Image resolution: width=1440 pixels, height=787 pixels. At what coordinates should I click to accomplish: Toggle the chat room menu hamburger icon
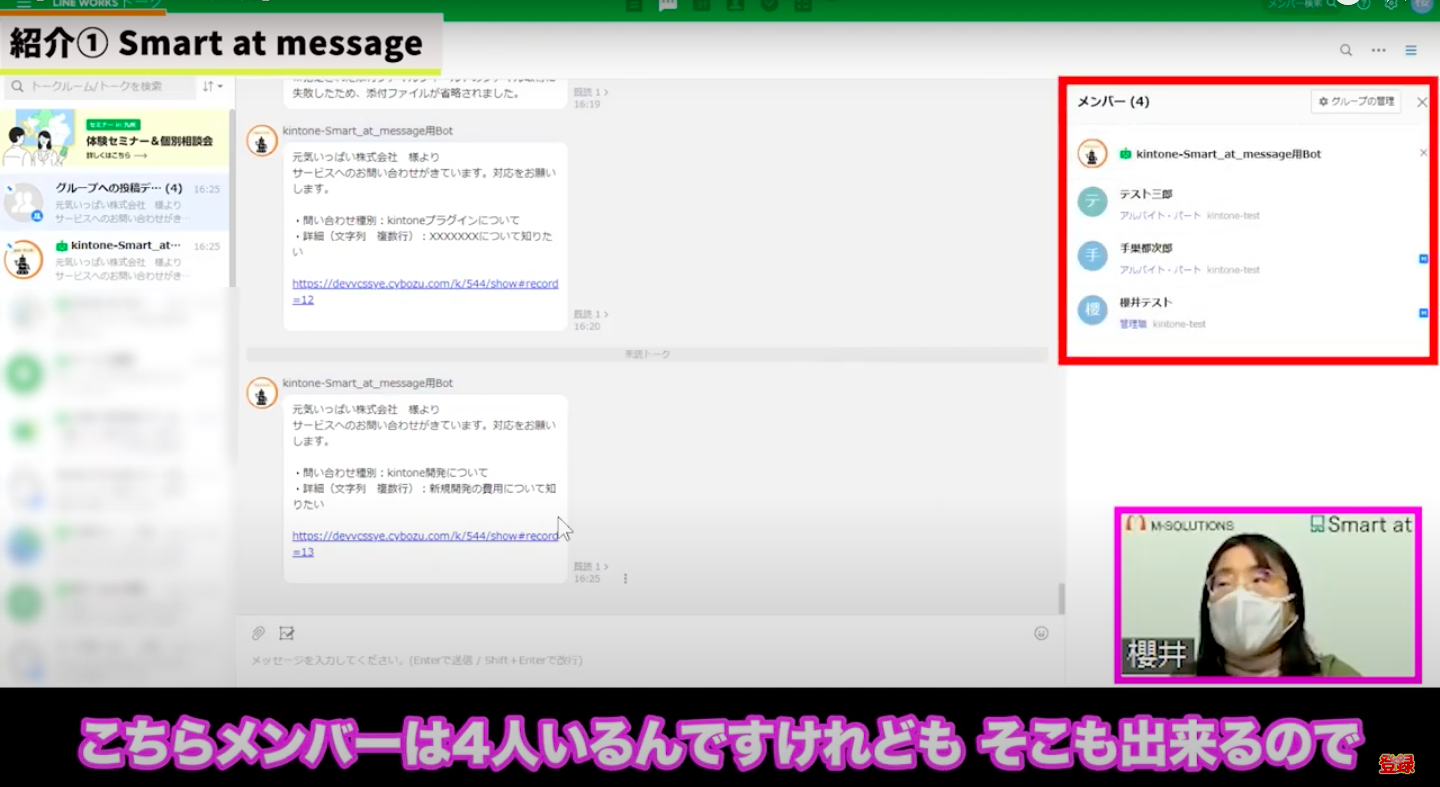click(1411, 50)
